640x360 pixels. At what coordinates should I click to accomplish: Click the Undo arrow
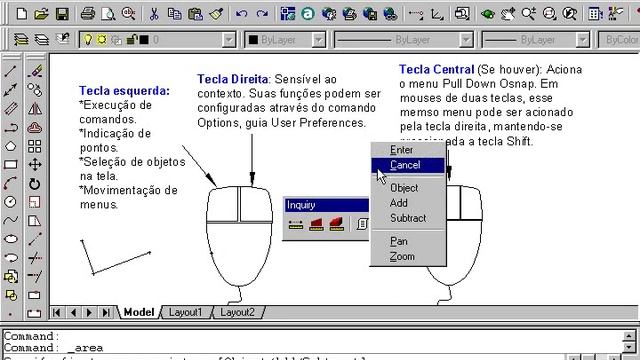click(241, 14)
